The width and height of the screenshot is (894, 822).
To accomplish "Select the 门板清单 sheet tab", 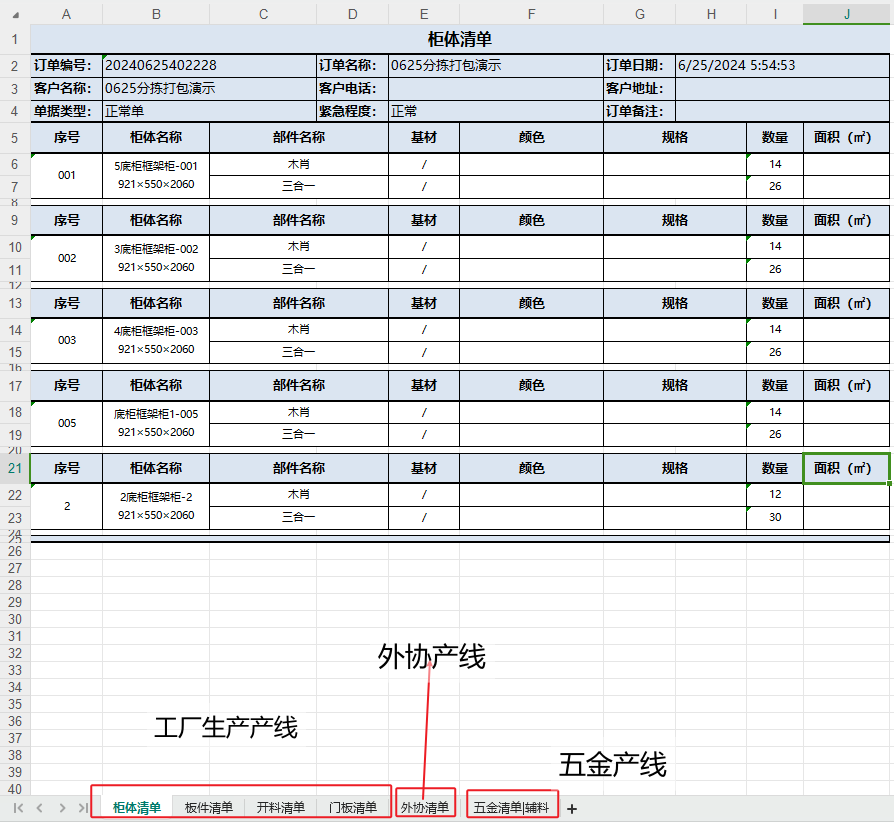I will tap(353, 808).
